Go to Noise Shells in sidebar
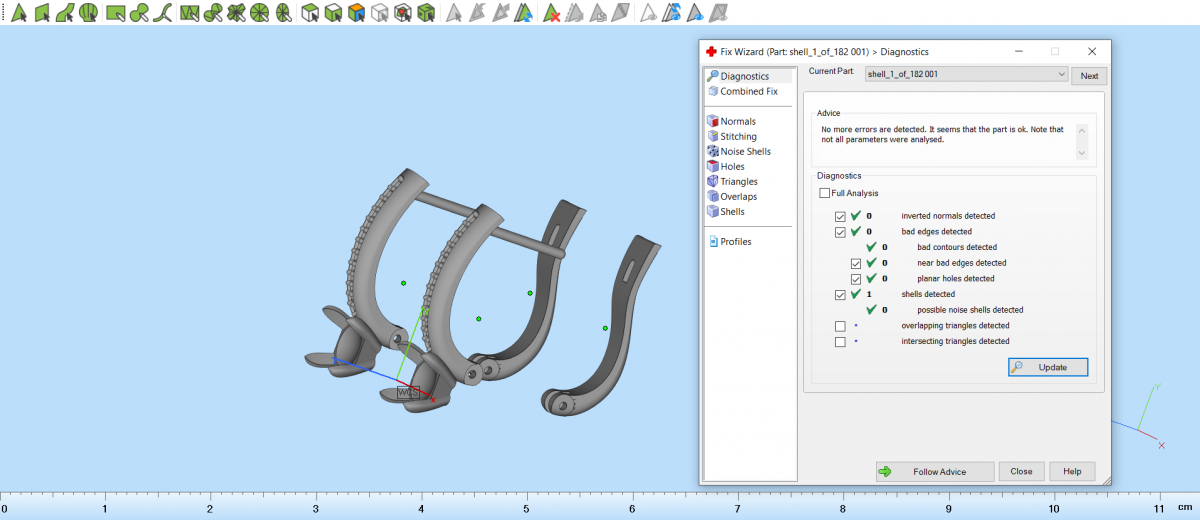 point(745,151)
